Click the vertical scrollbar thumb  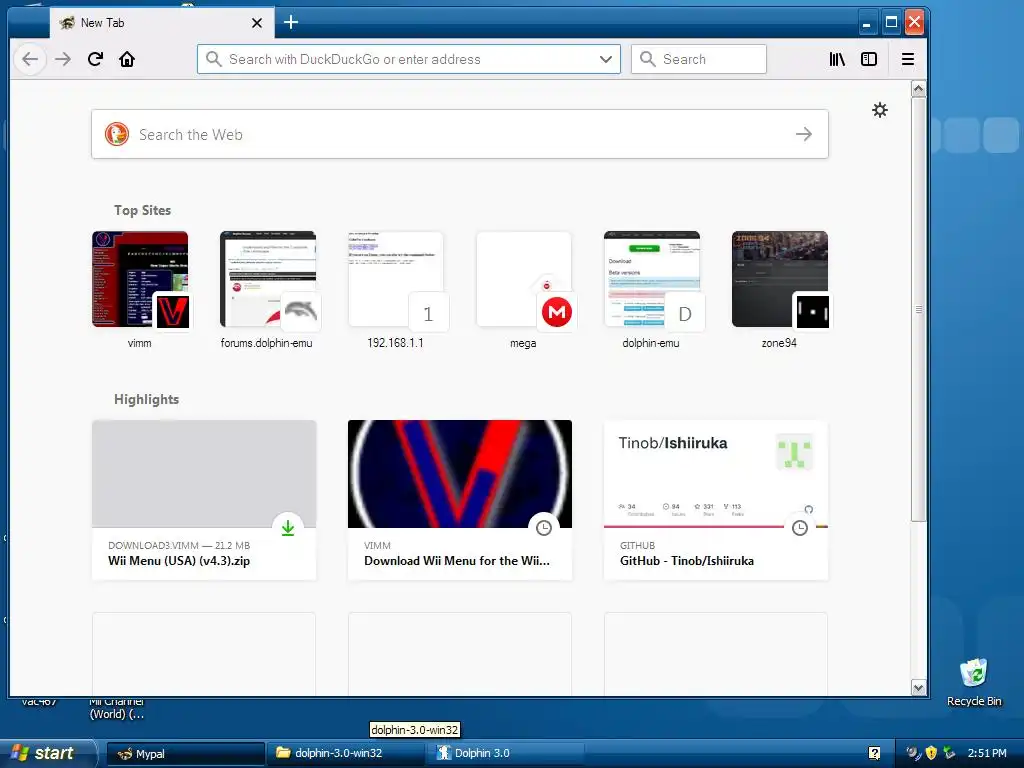pyautogui.click(x=918, y=310)
